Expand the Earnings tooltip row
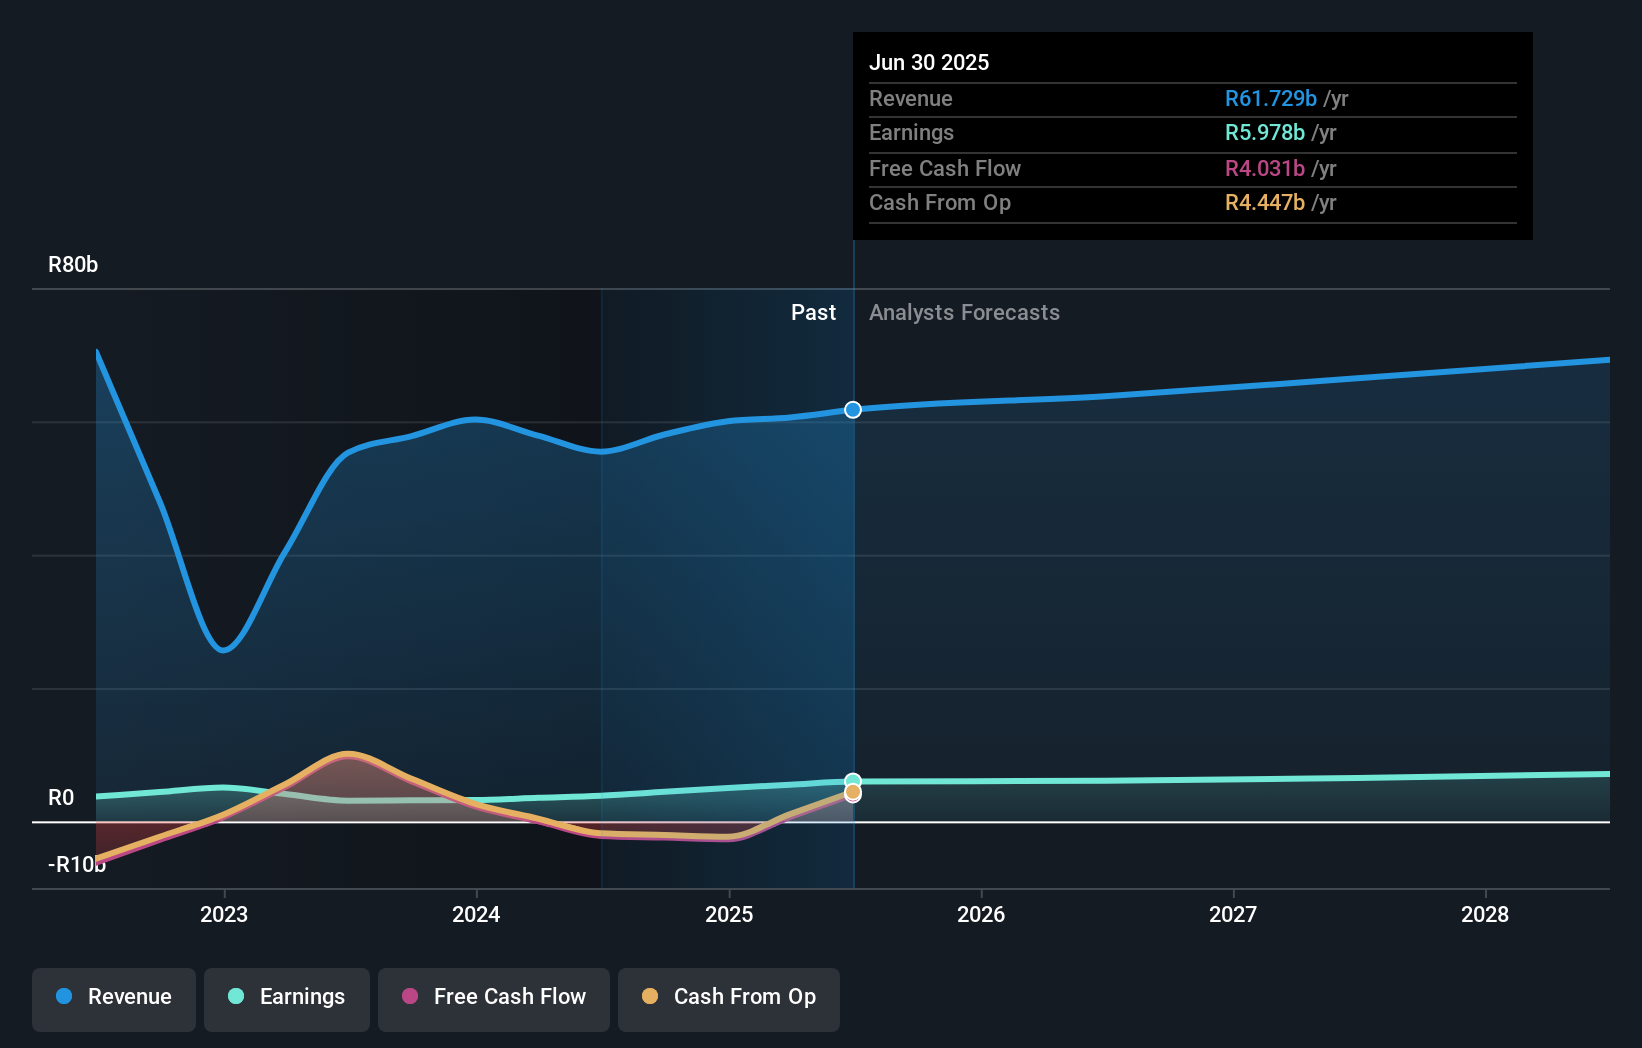This screenshot has width=1642, height=1048. coord(1192,132)
